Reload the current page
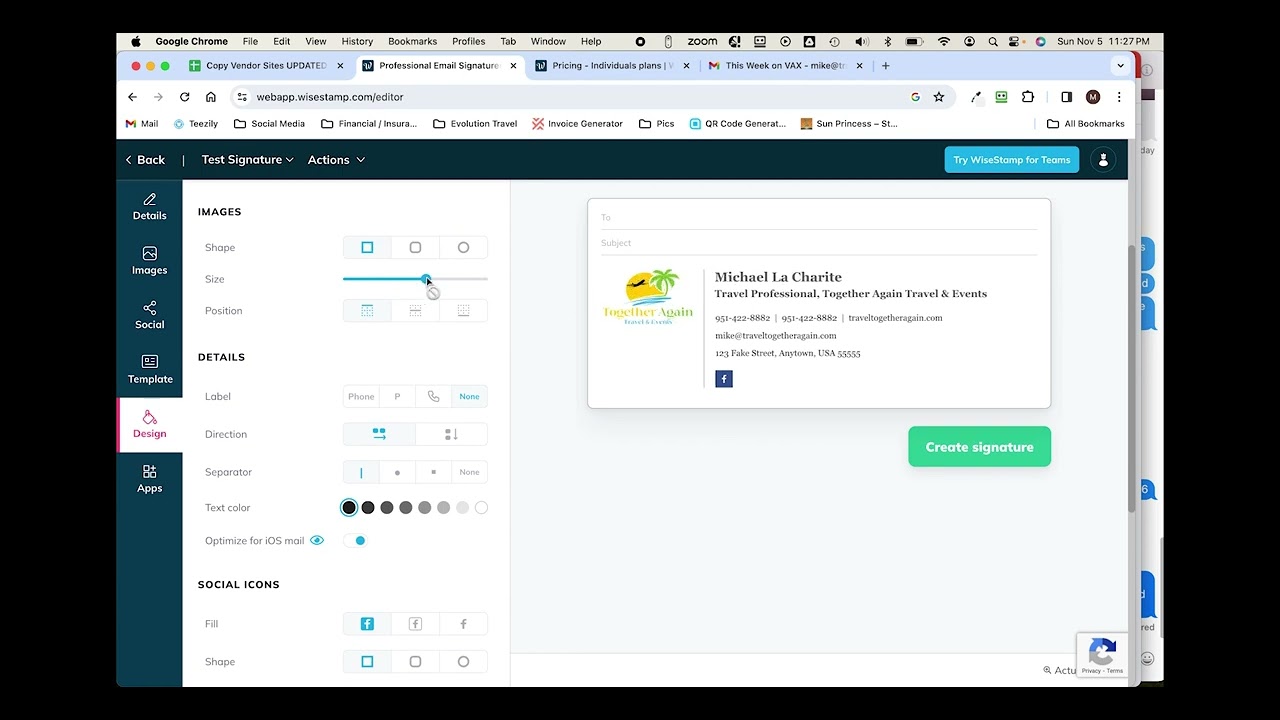 coord(184,97)
